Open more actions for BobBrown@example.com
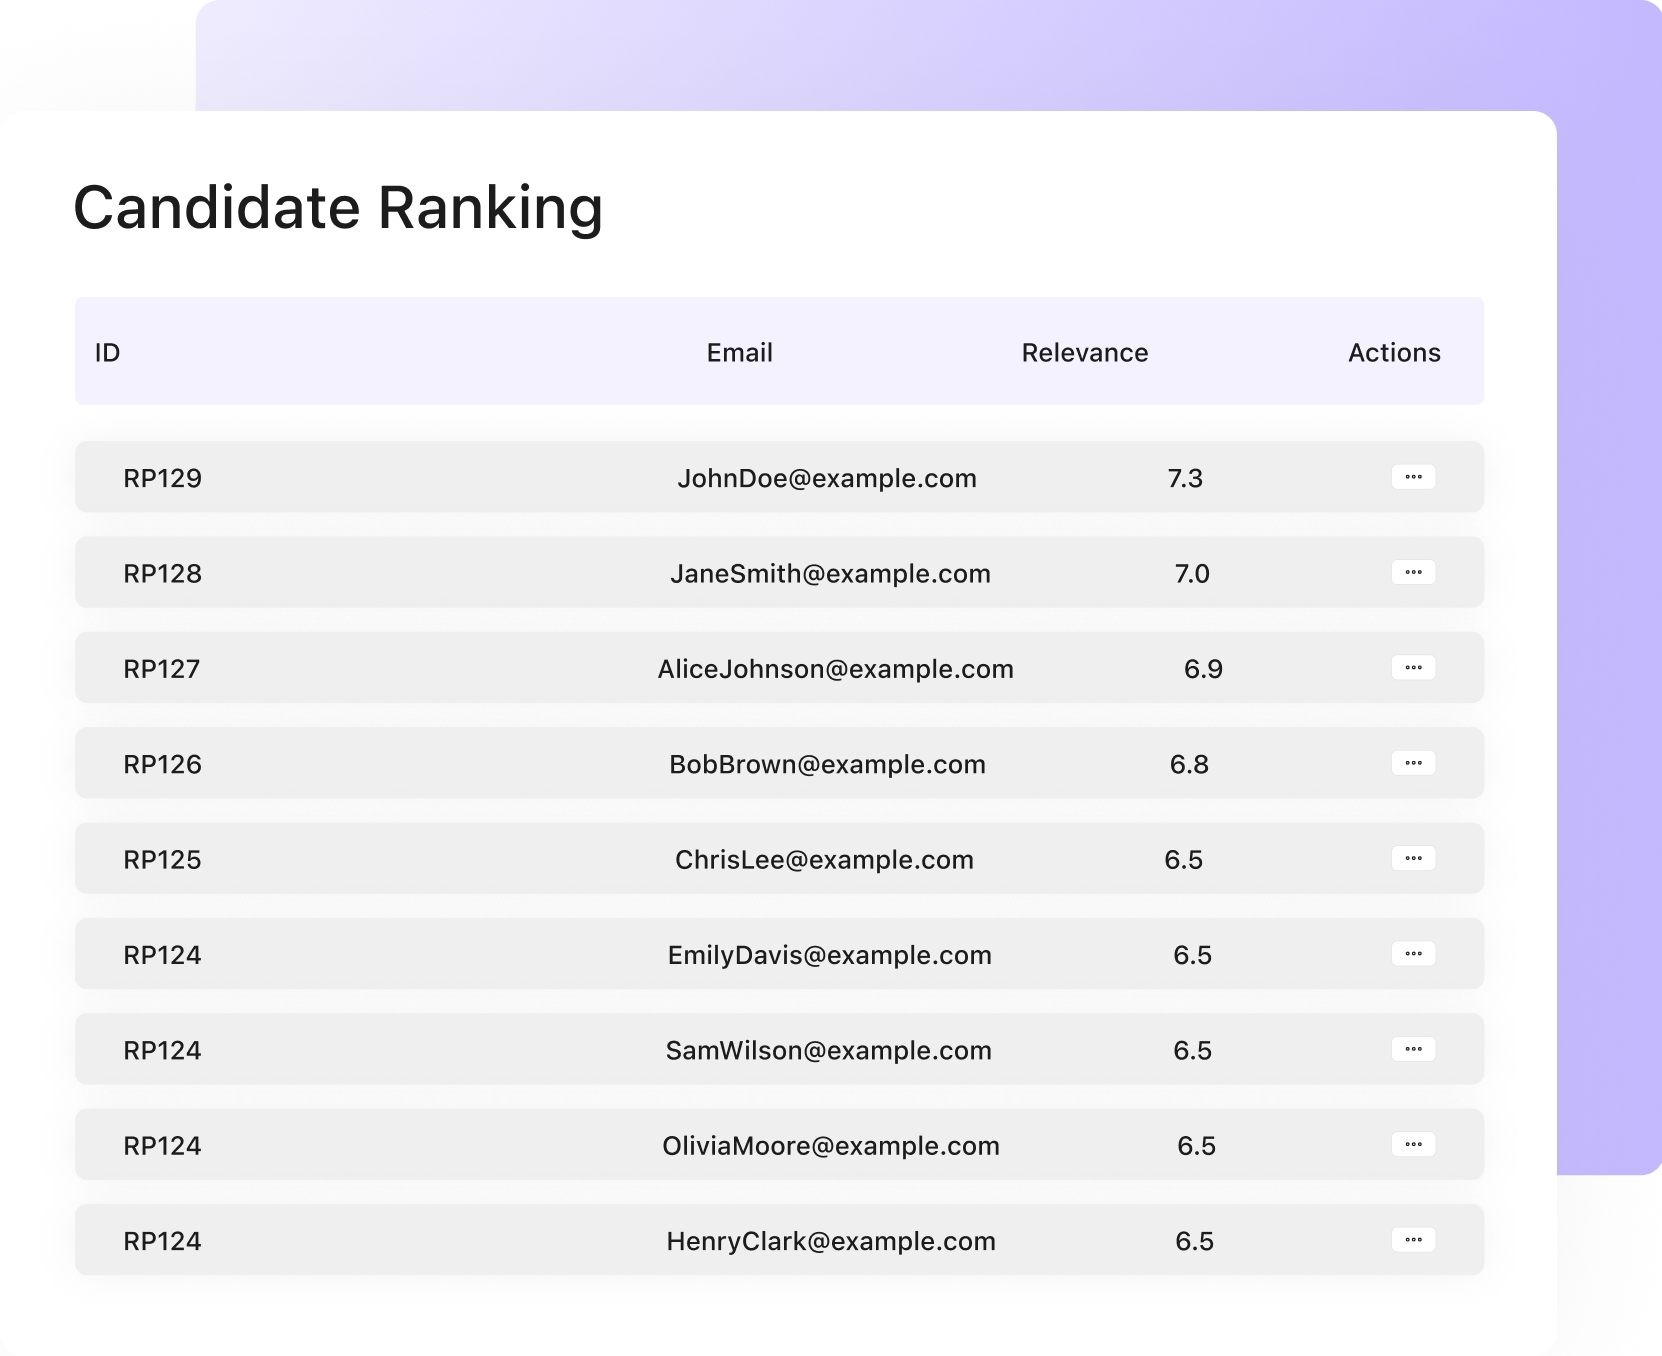1662x1356 pixels. [1413, 763]
